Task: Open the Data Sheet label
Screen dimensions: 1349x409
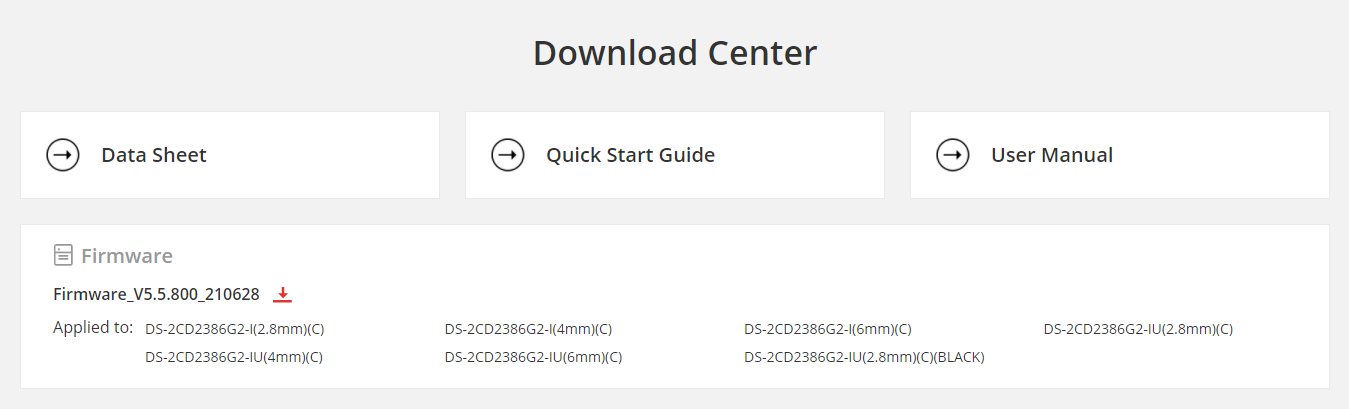Action: pyautogui.click(x=154, y=155)
